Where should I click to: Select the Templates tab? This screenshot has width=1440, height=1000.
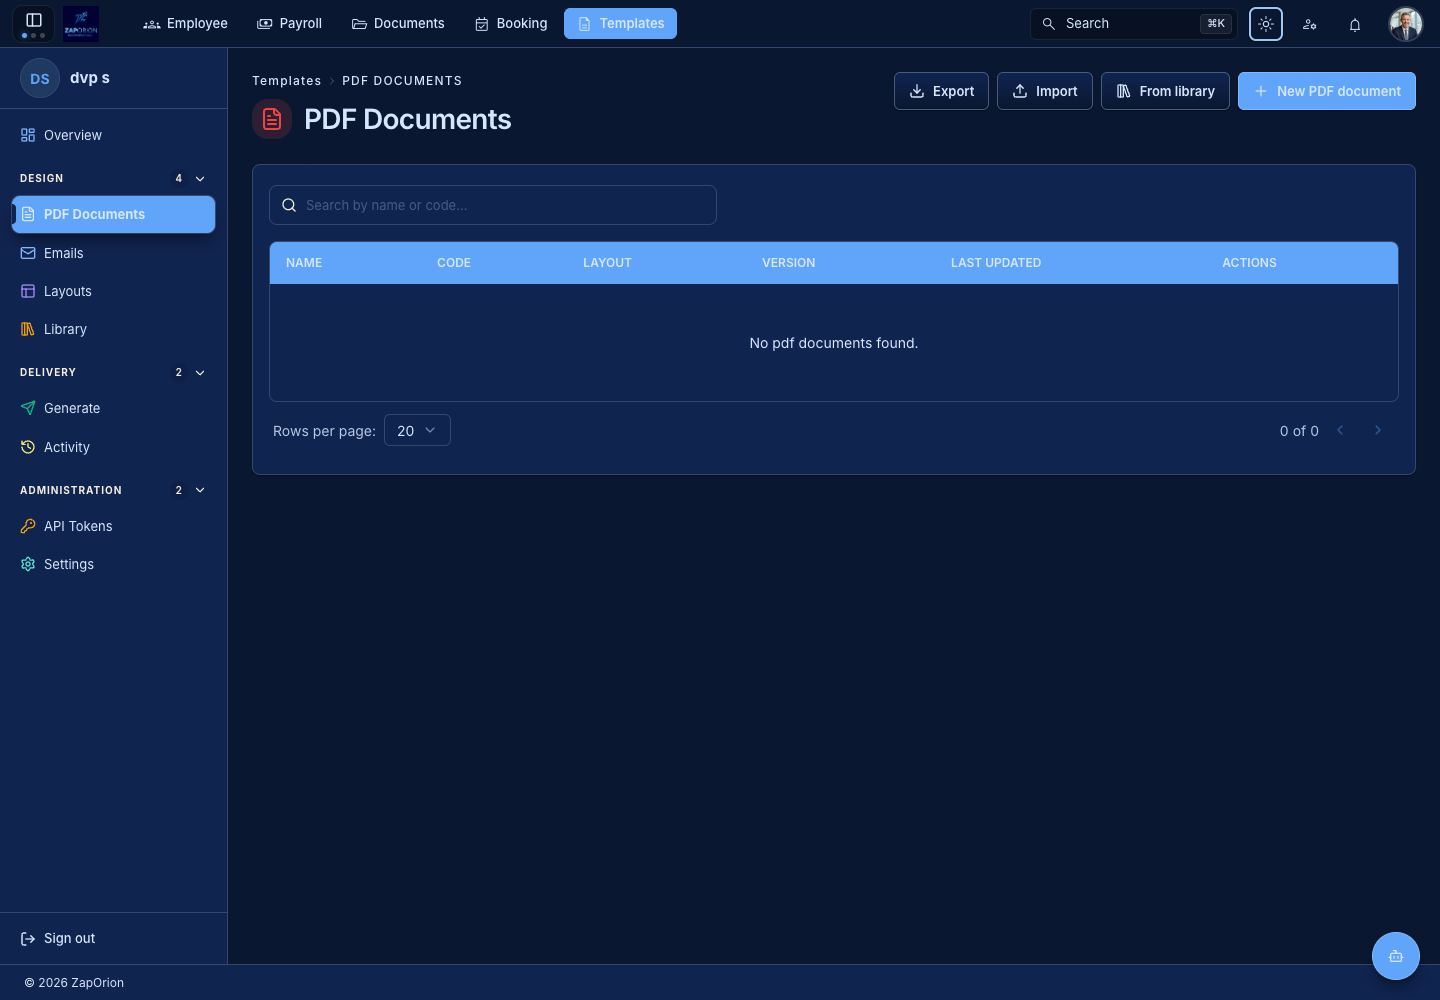coord(620,23)
